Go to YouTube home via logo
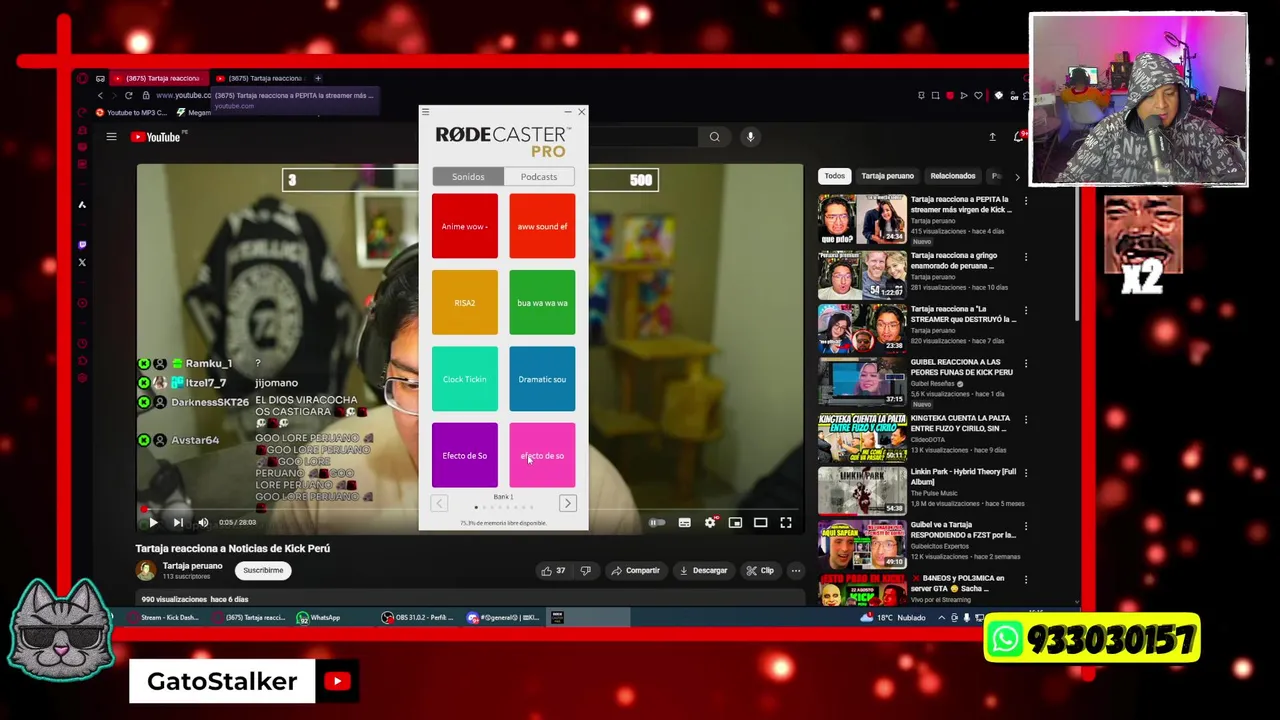The width and height of the screenshot is (1280, 720). point(158,137)
